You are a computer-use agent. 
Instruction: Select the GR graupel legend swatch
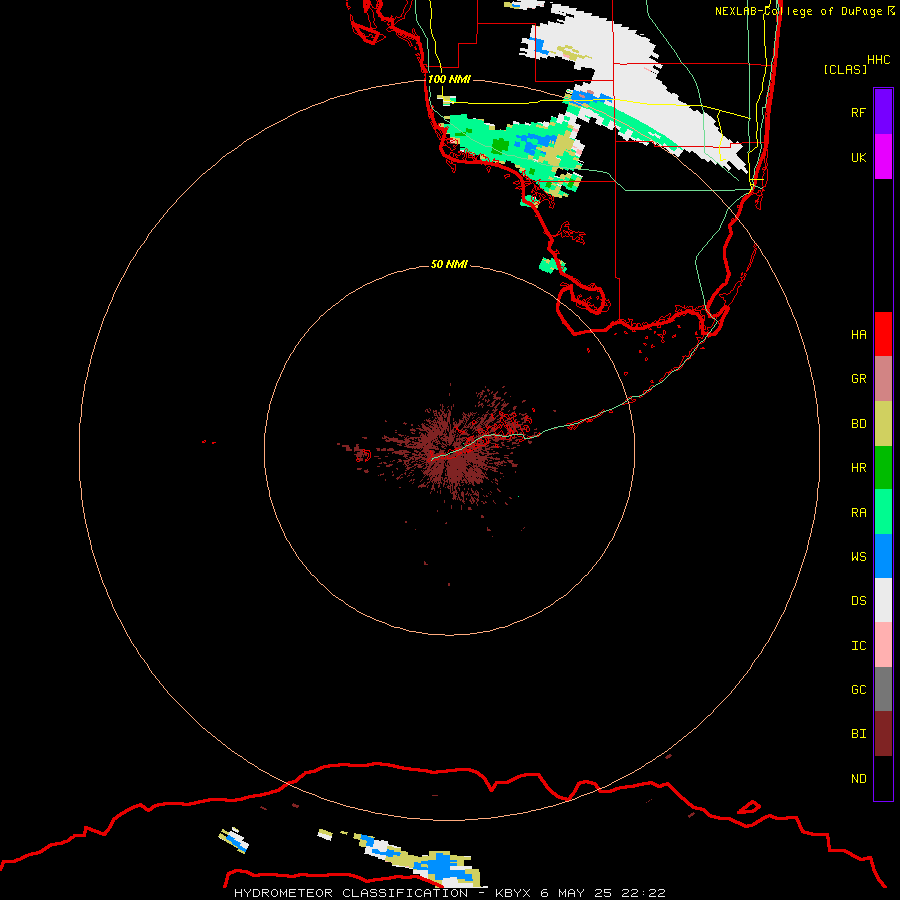point(883,379)
